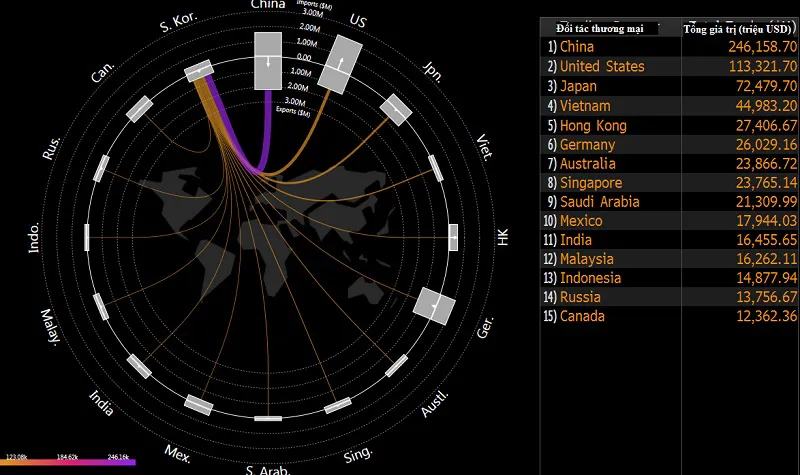Screen dimensions: 800x475
Task: Click the color scale legend bar
Action: [68, 462]
